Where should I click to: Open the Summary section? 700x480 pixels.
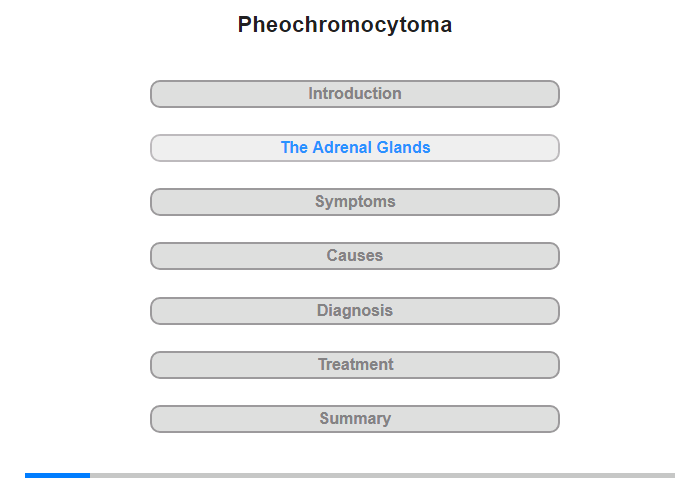[x=355, y=419]
